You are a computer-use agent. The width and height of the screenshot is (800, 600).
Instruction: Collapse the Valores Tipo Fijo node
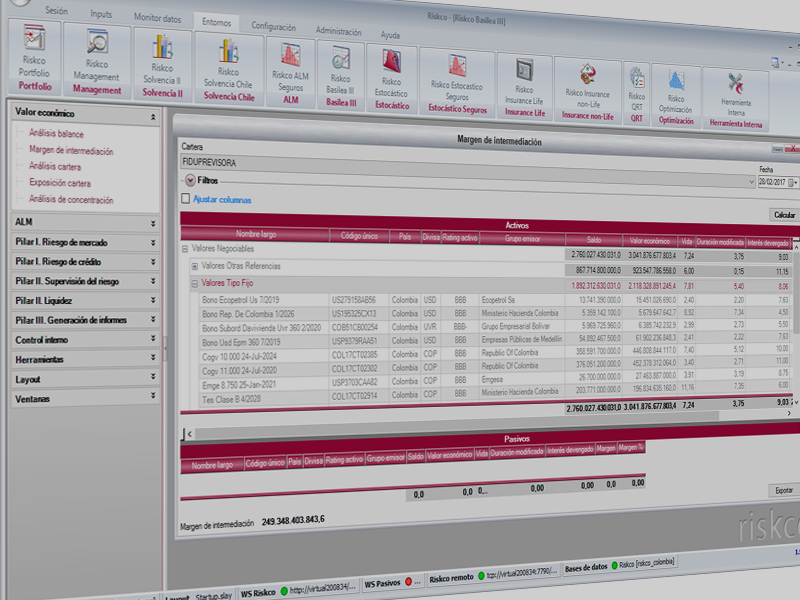(194, 284)
